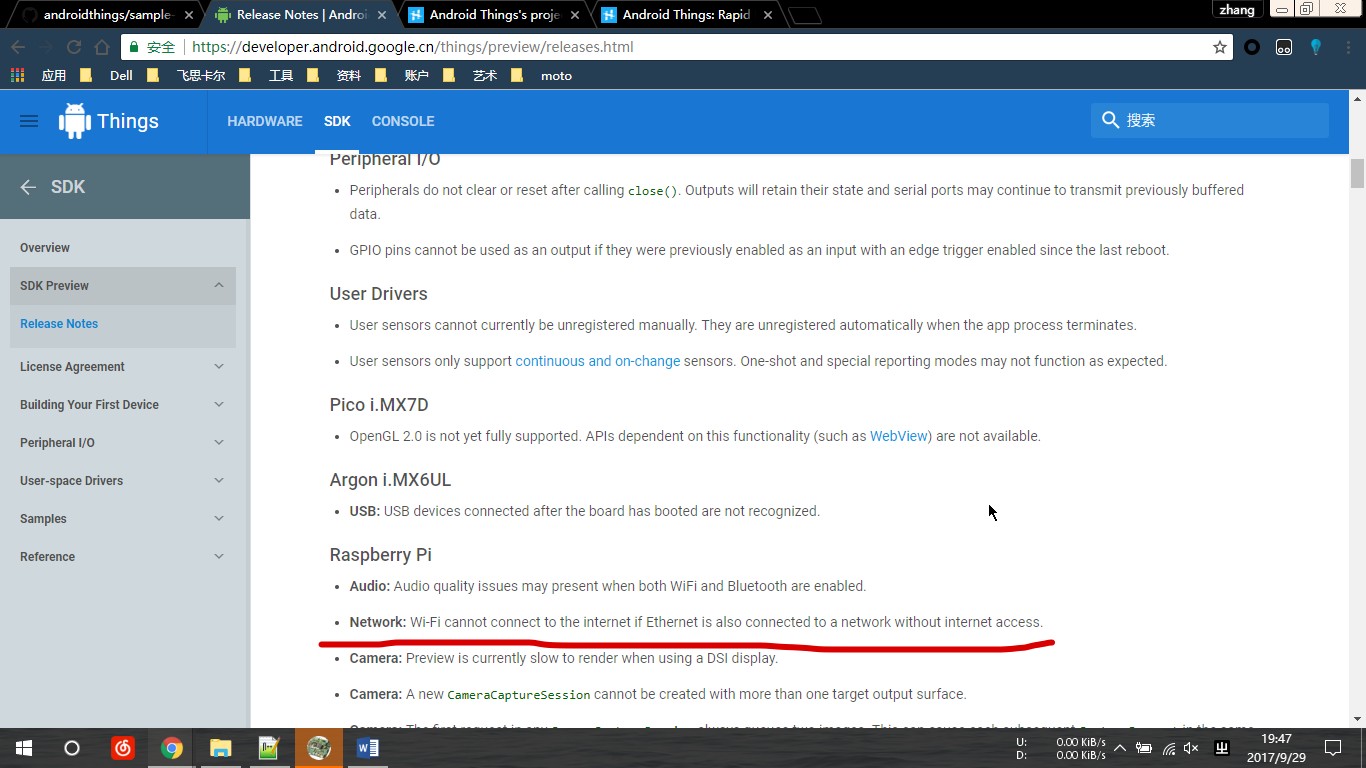
Task: Click the Android Things logo
Action: click(109, 121)
